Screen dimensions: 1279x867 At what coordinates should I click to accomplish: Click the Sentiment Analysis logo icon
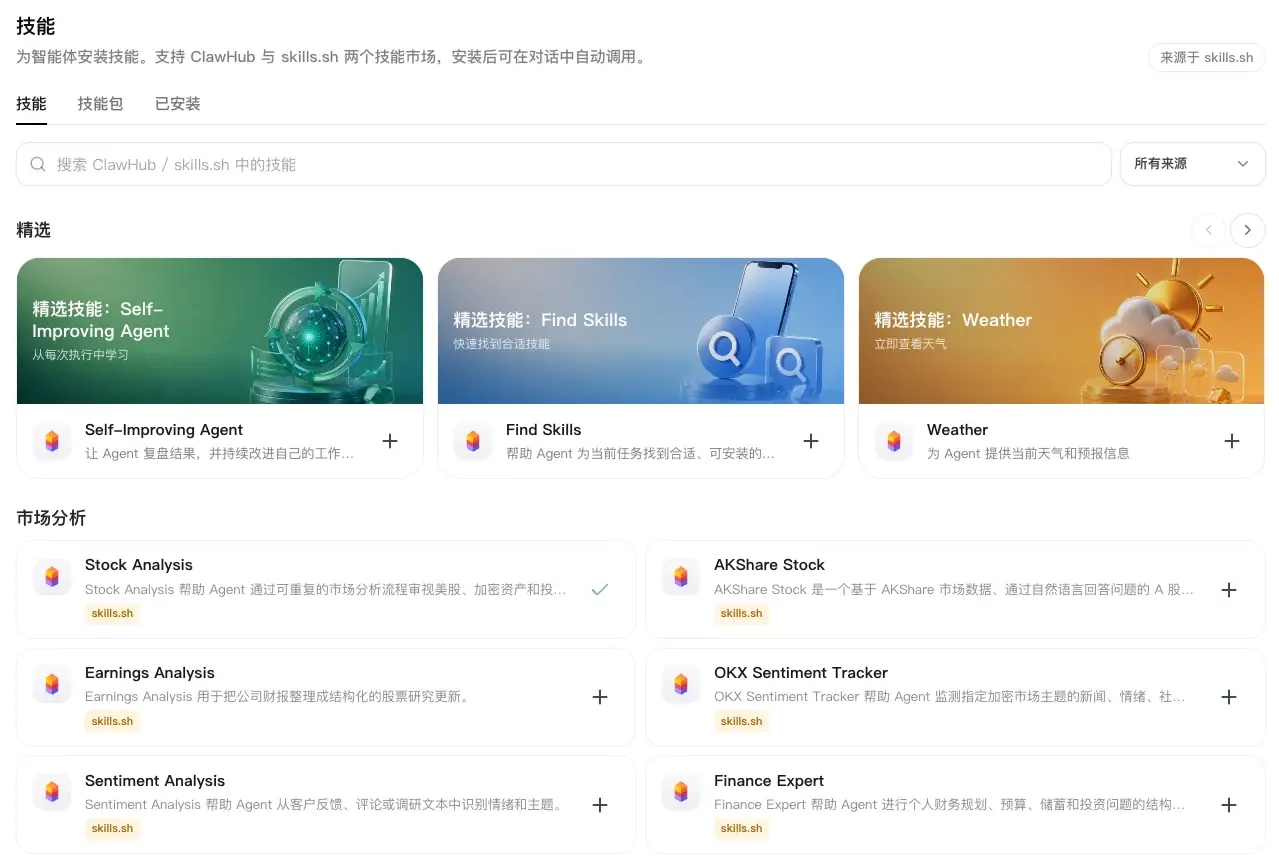point(52,793)
